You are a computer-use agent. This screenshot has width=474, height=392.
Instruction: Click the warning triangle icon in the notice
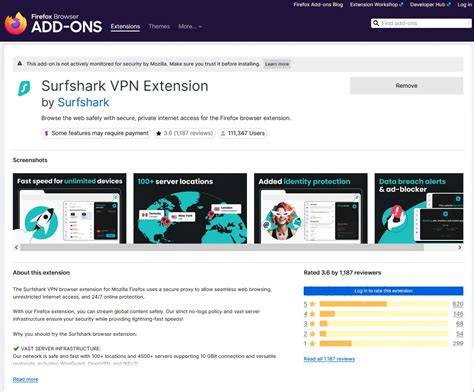tap(20, 63)
